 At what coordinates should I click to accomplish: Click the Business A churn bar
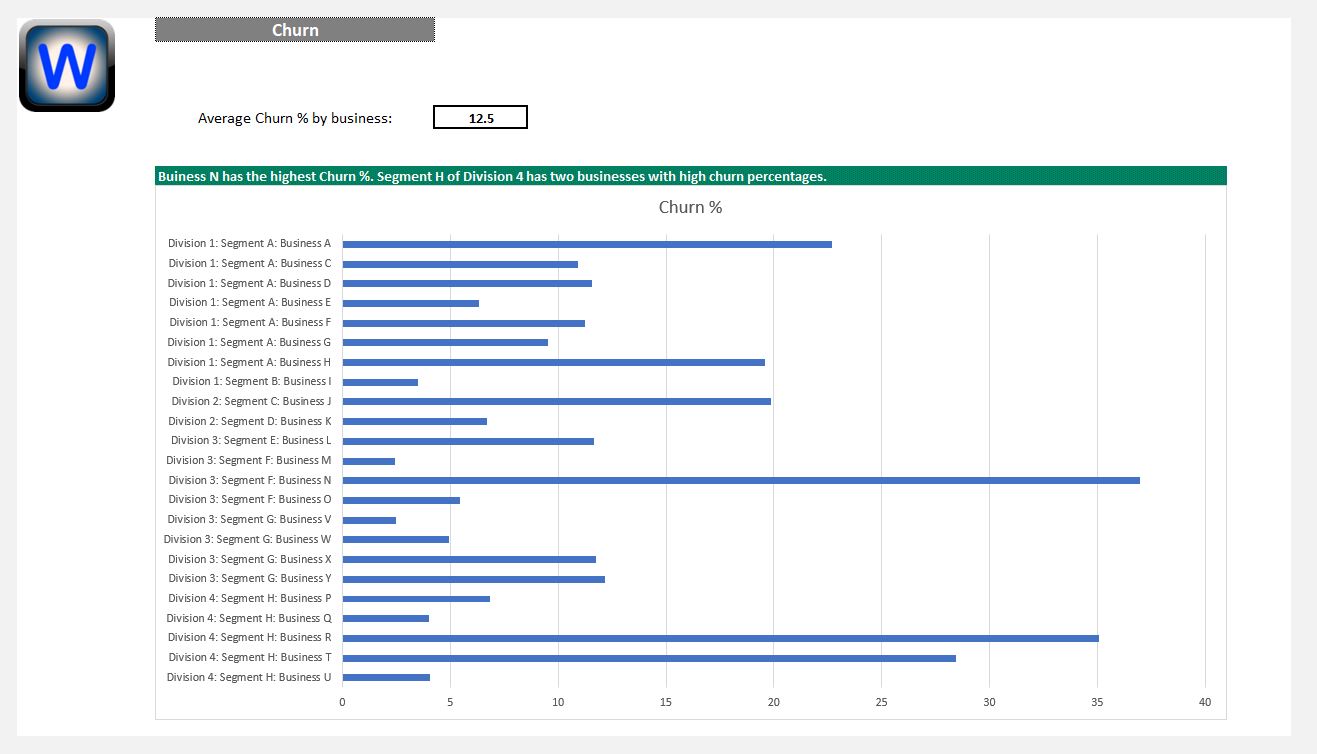click(587, 244)
